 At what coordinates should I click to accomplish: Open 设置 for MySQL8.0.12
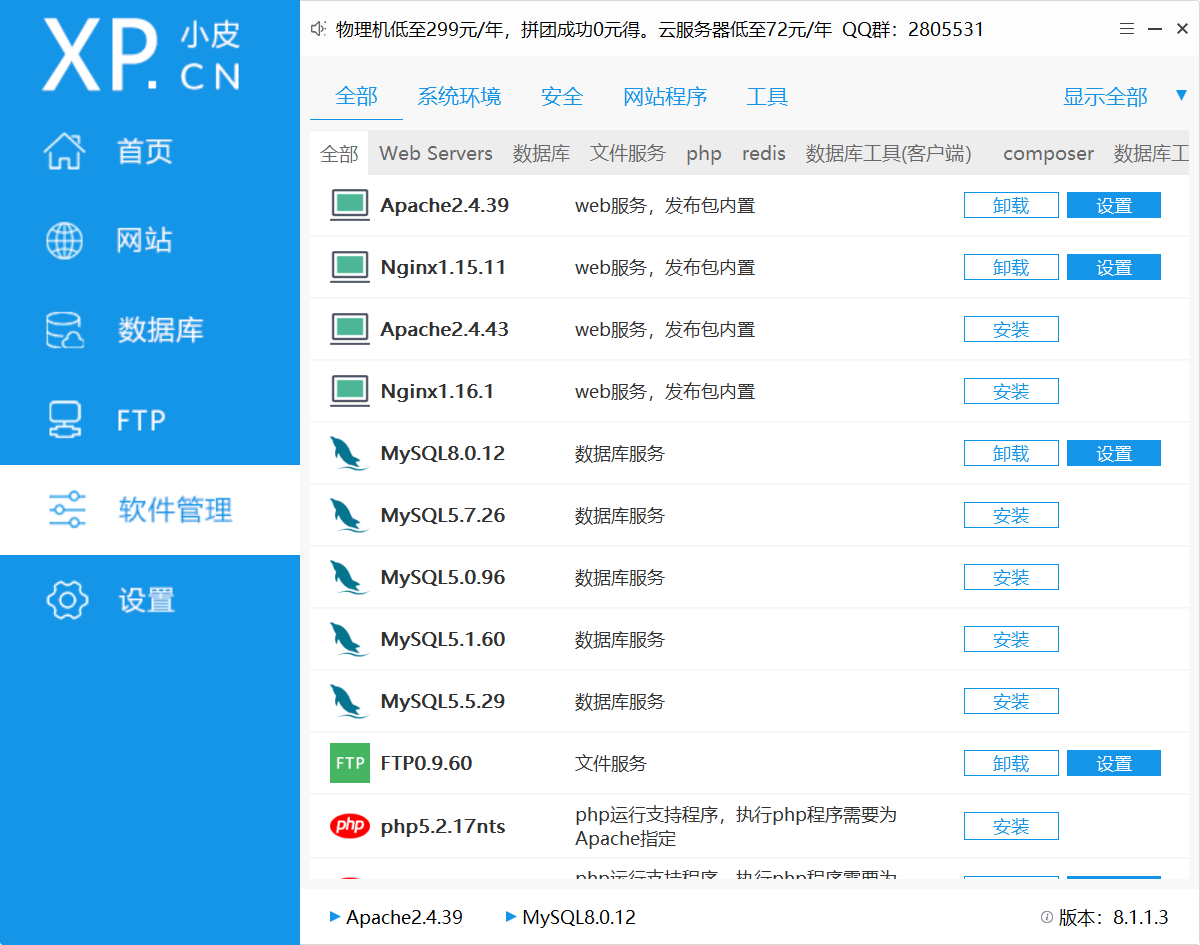[1113, 454]
